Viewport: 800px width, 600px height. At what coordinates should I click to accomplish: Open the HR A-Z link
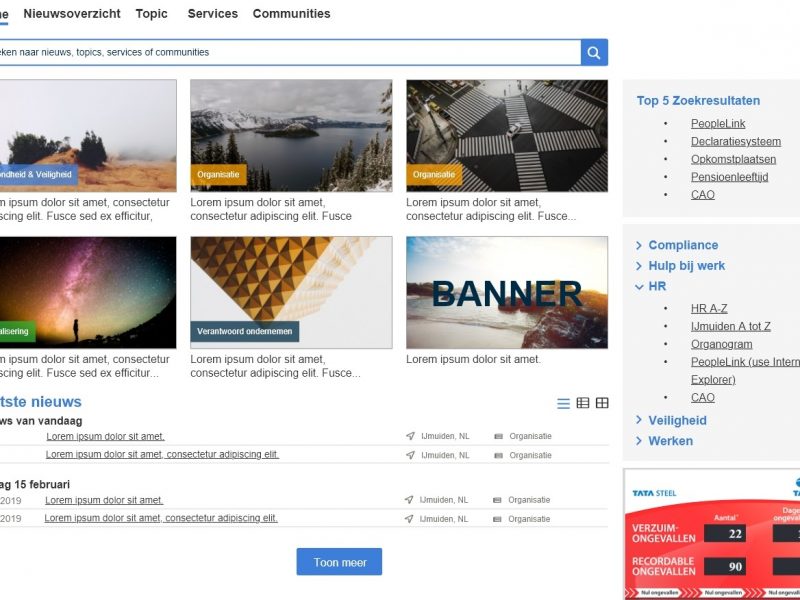[709, 309]
